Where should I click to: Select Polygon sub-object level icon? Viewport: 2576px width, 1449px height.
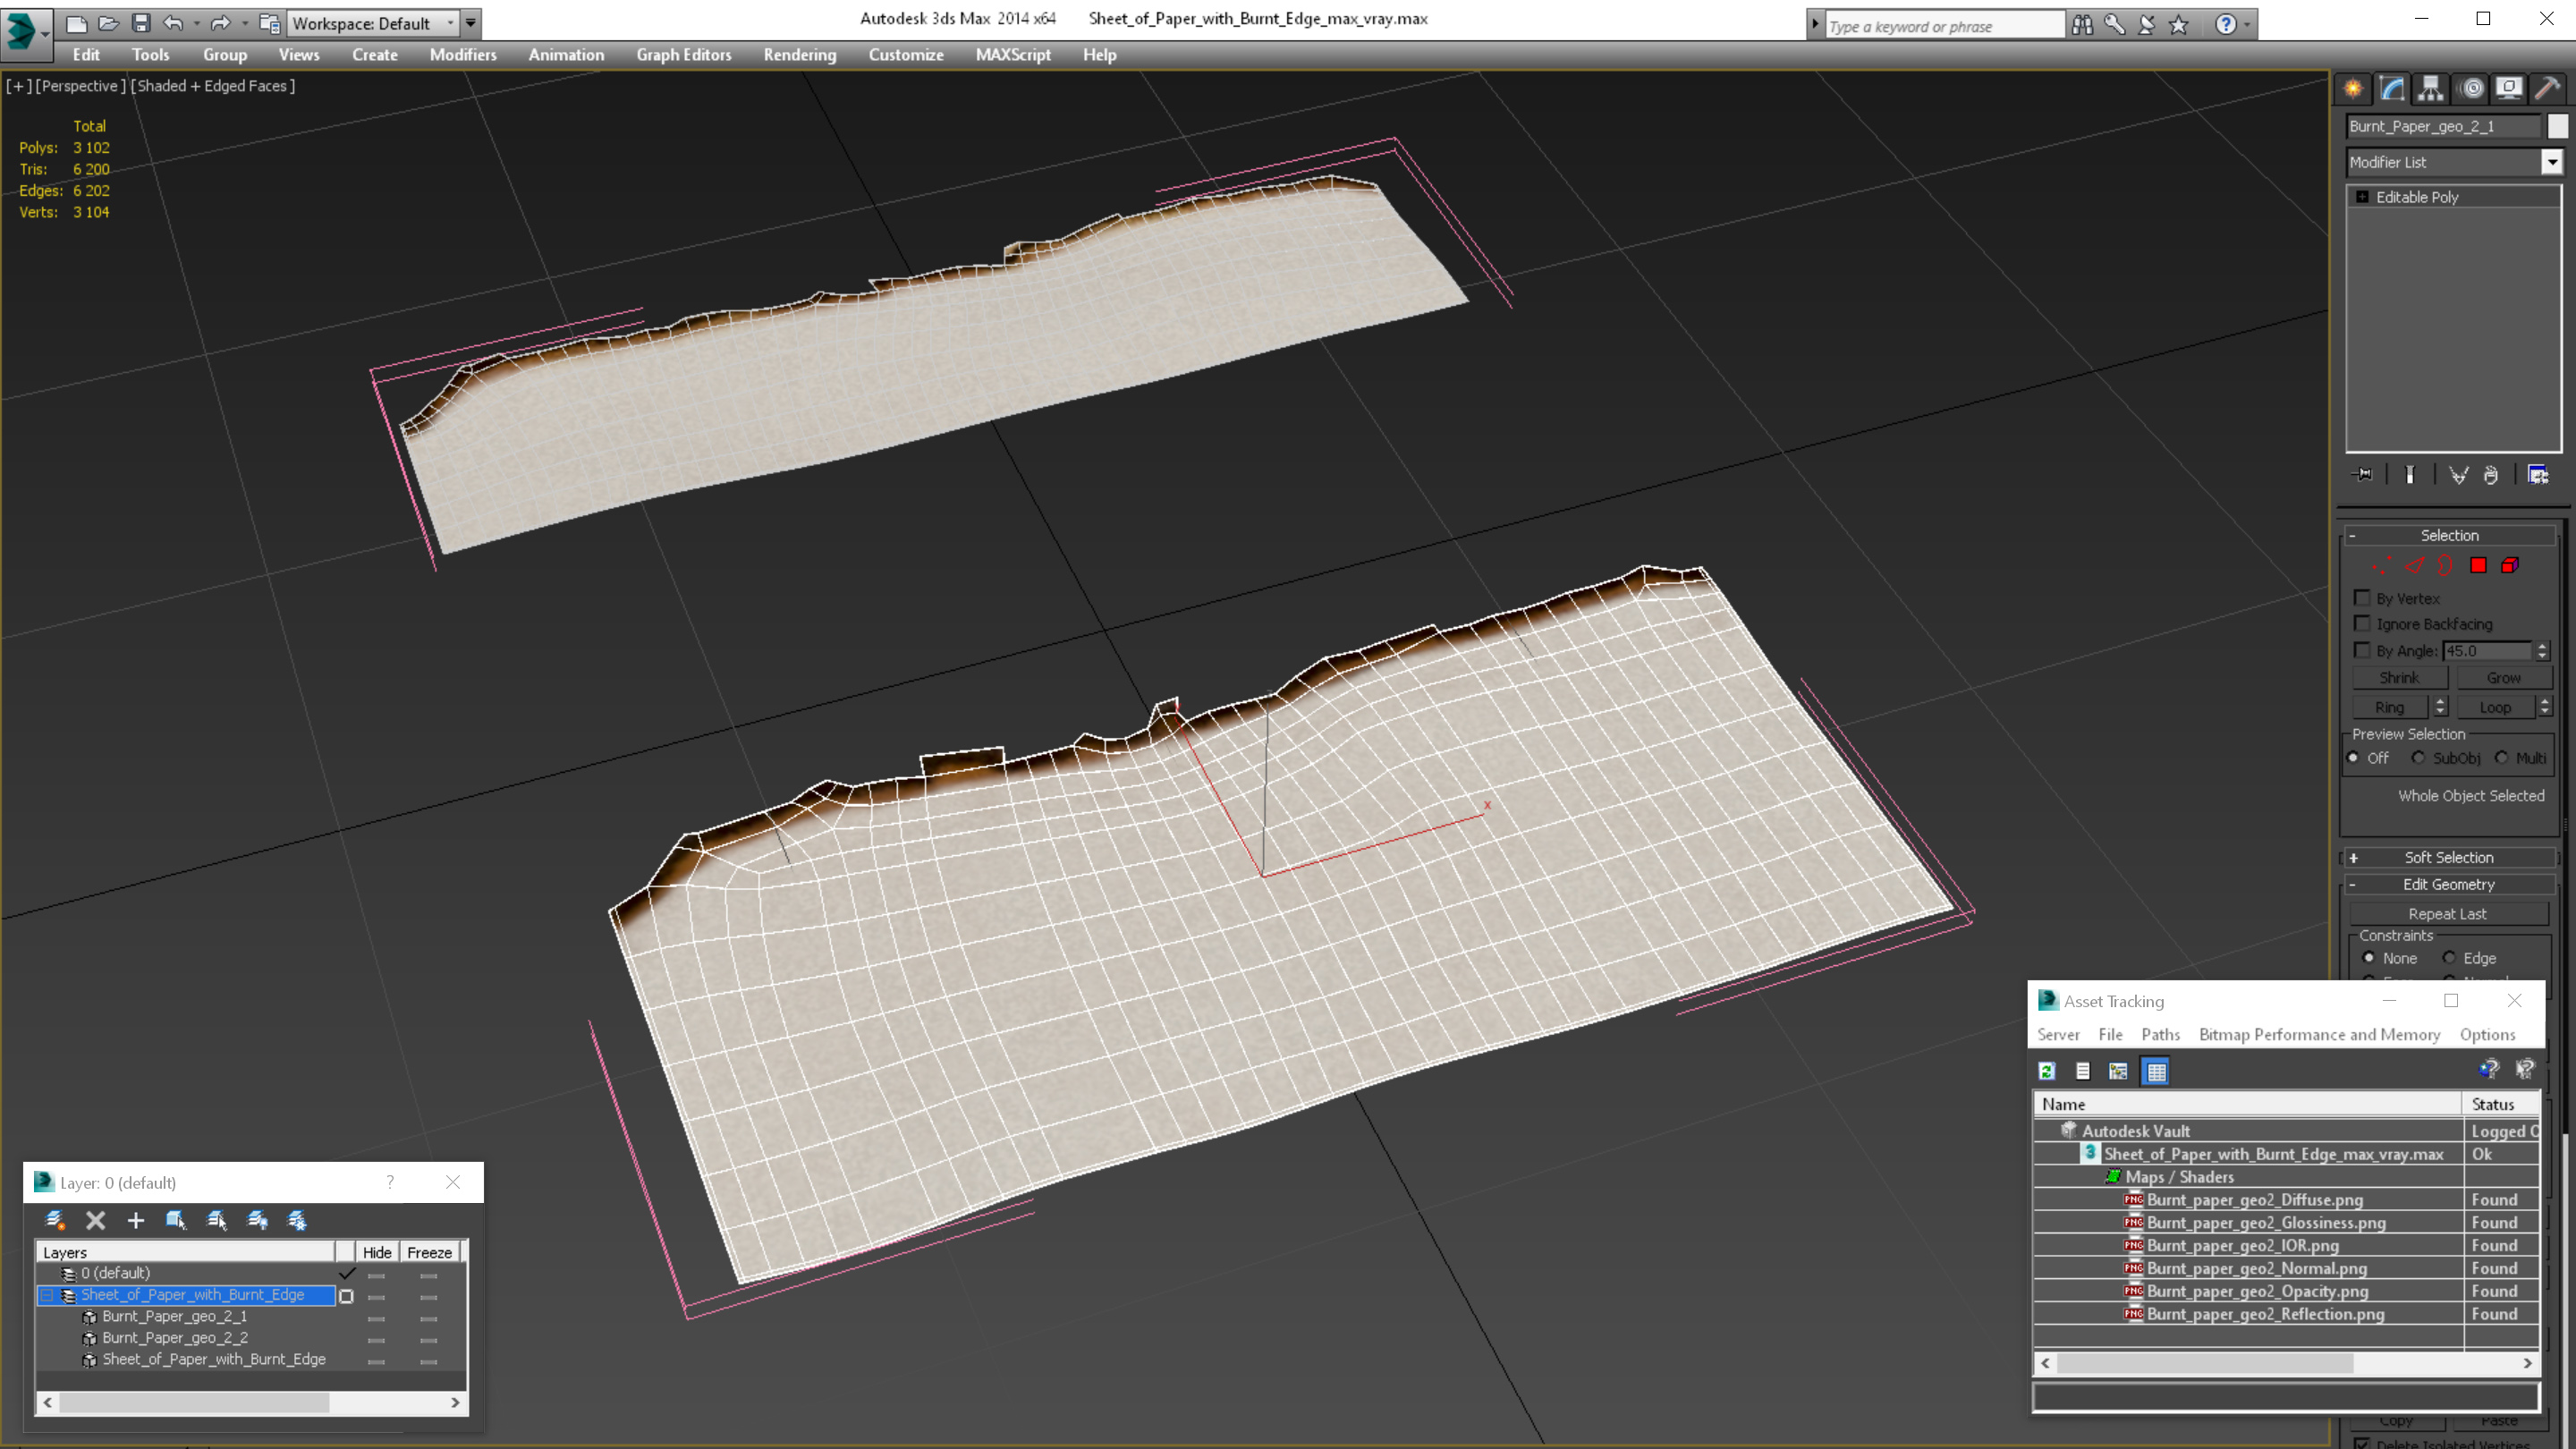coord(2478,566)
